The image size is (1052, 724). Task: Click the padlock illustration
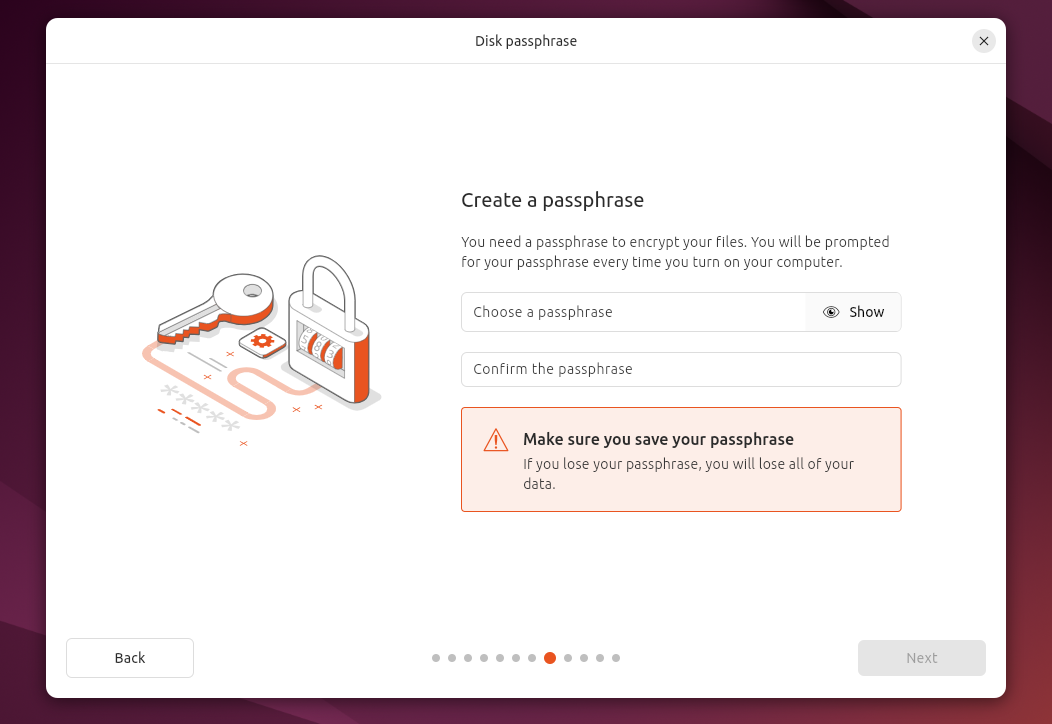330,335
